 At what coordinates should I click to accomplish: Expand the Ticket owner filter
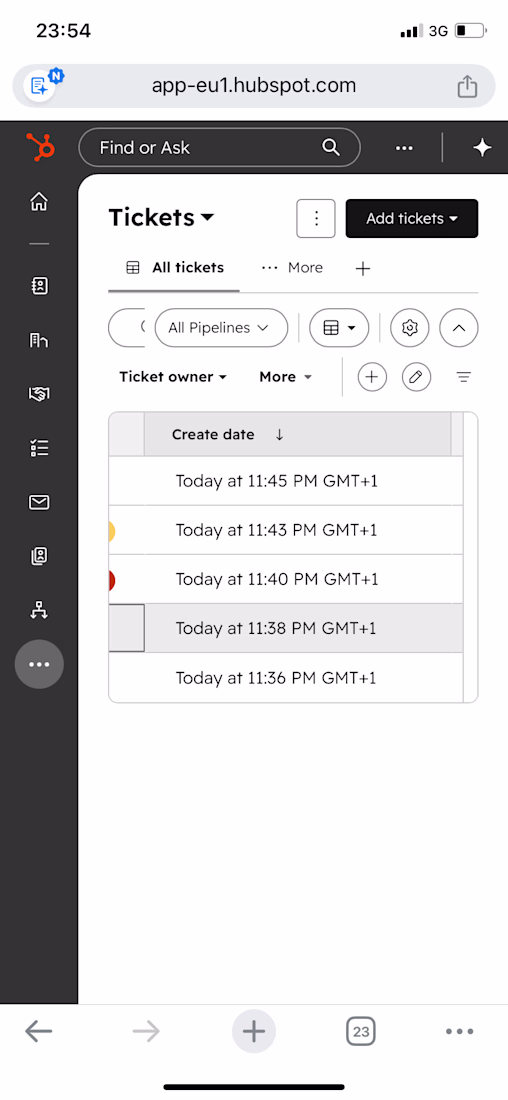pos(173,377)
